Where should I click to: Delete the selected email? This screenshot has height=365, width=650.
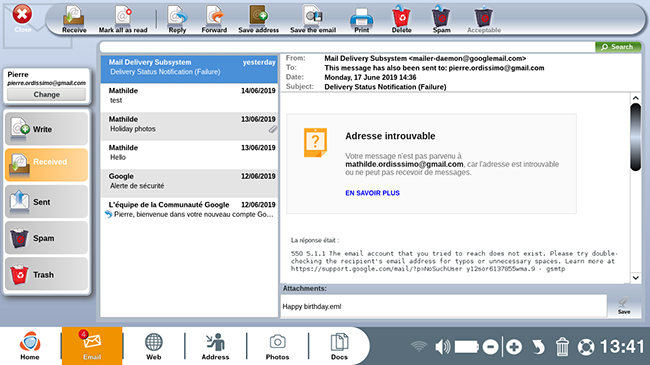point(401,19)
